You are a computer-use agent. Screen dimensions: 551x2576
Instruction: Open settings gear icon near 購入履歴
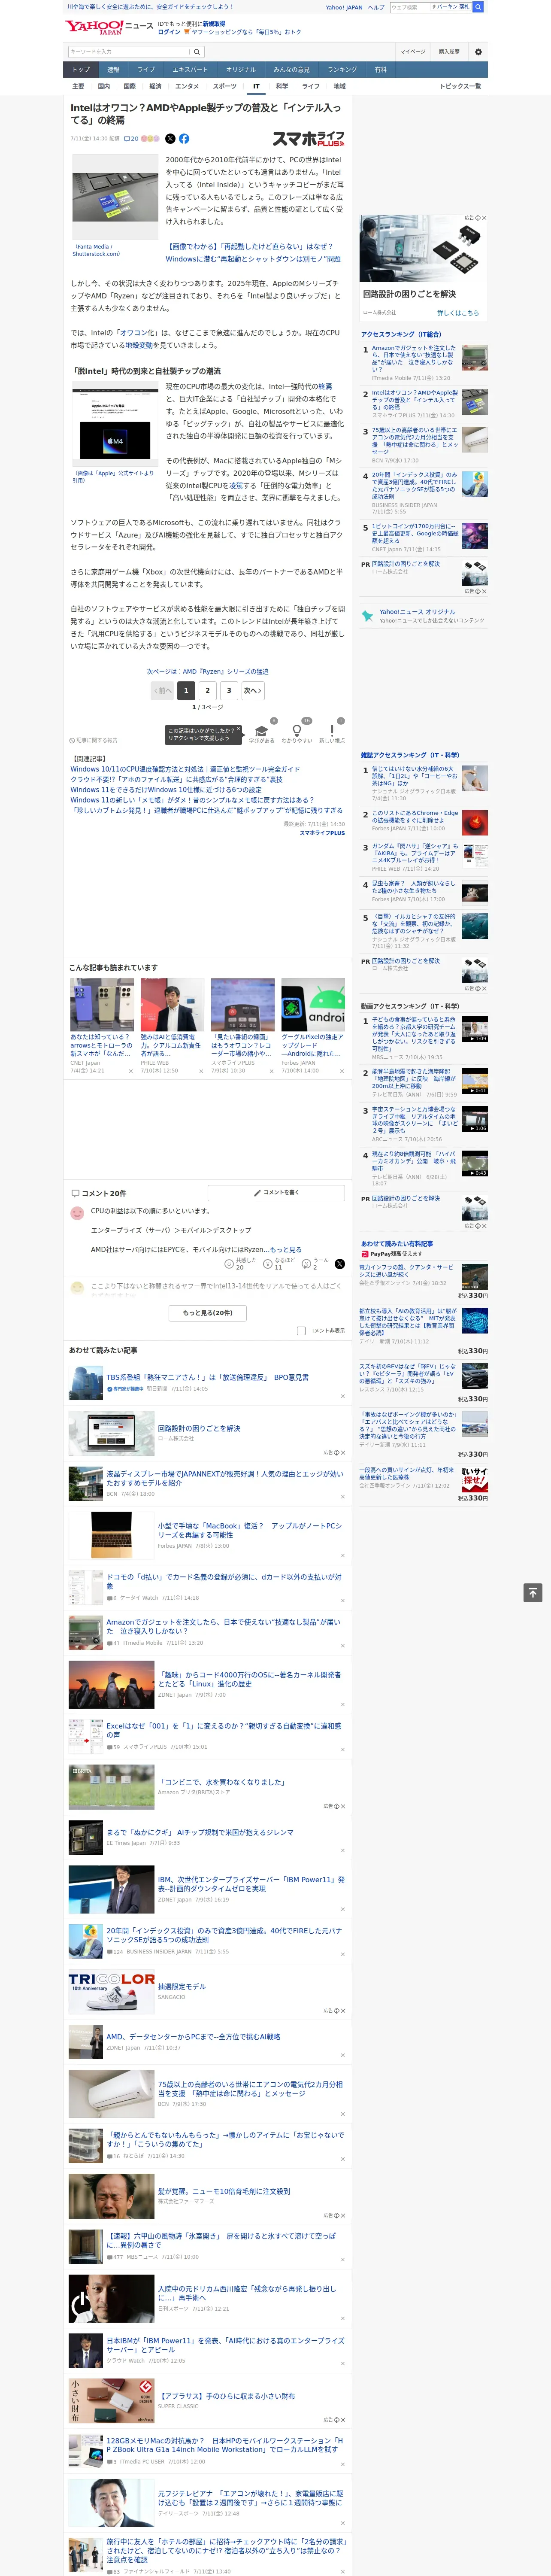pyautogui.click(x=478, y=51)
